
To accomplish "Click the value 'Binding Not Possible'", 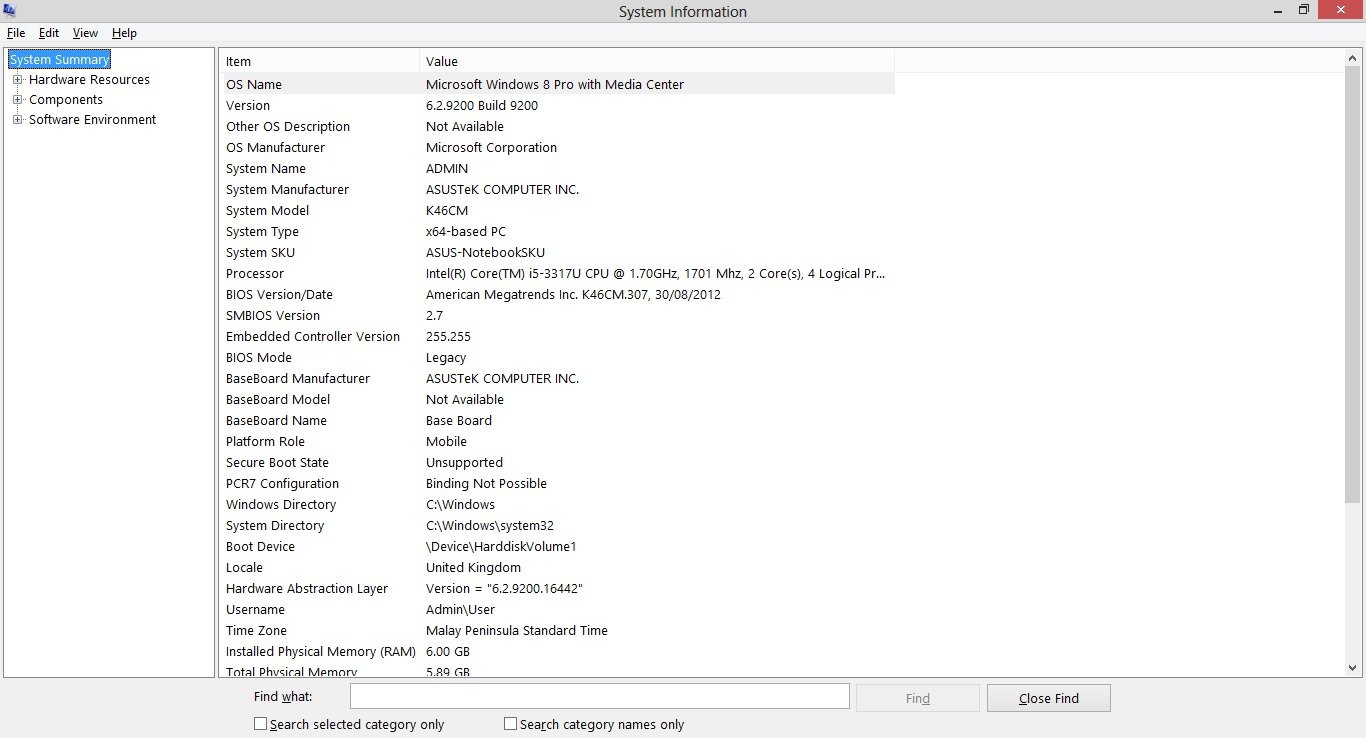I will pos(486,484).
